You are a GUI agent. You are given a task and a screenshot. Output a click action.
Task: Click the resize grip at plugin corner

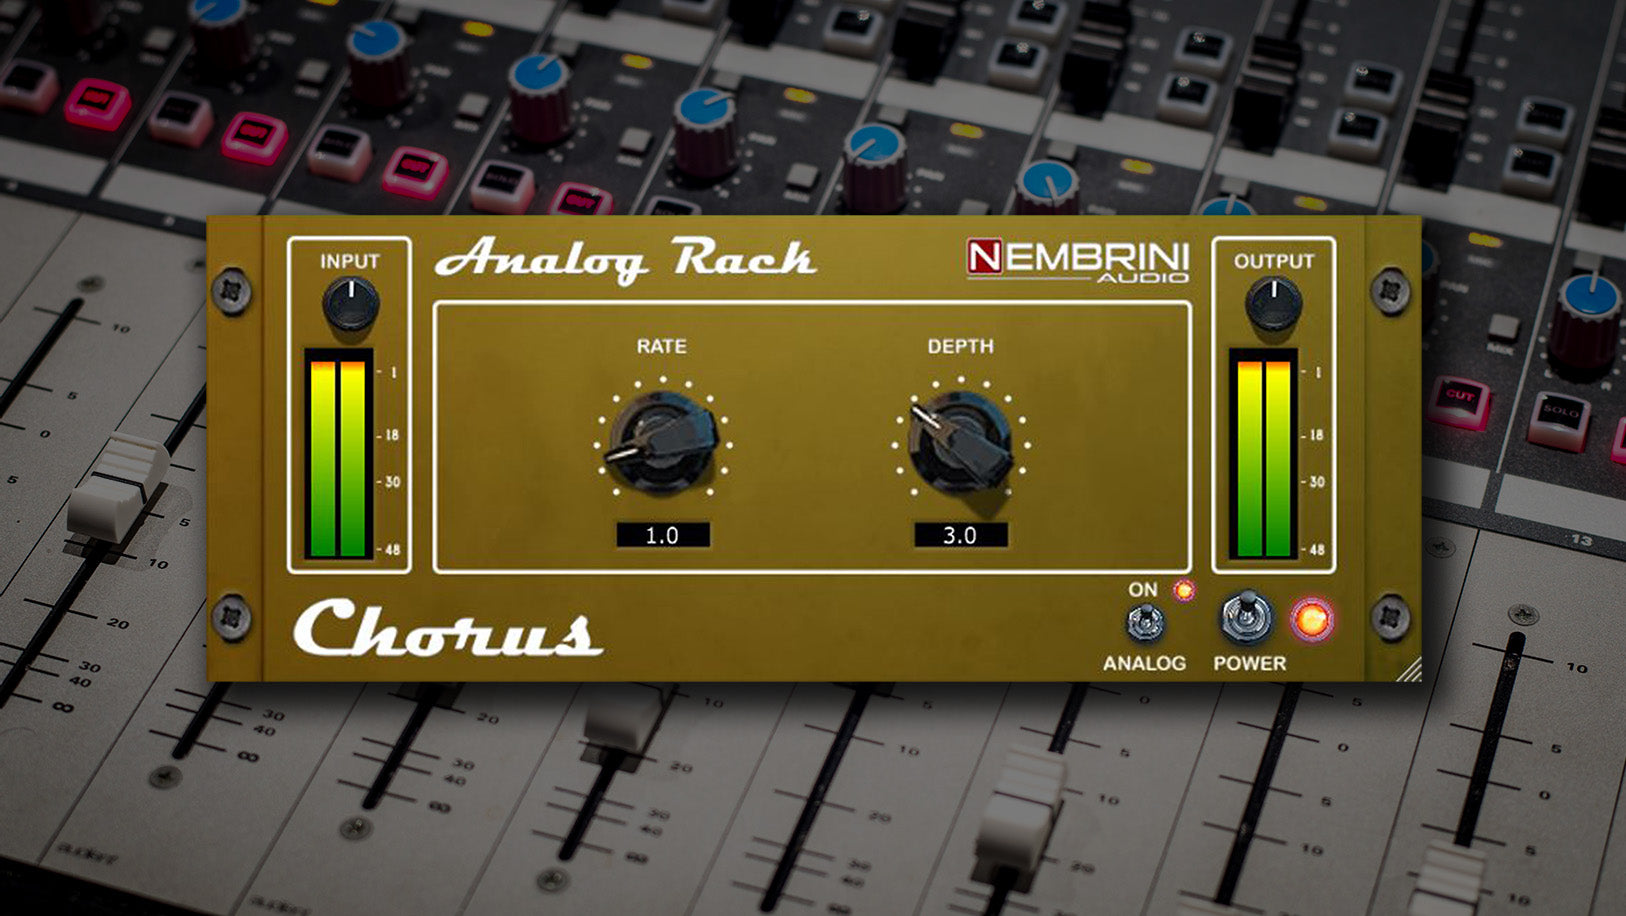(x=1409, y=670)
